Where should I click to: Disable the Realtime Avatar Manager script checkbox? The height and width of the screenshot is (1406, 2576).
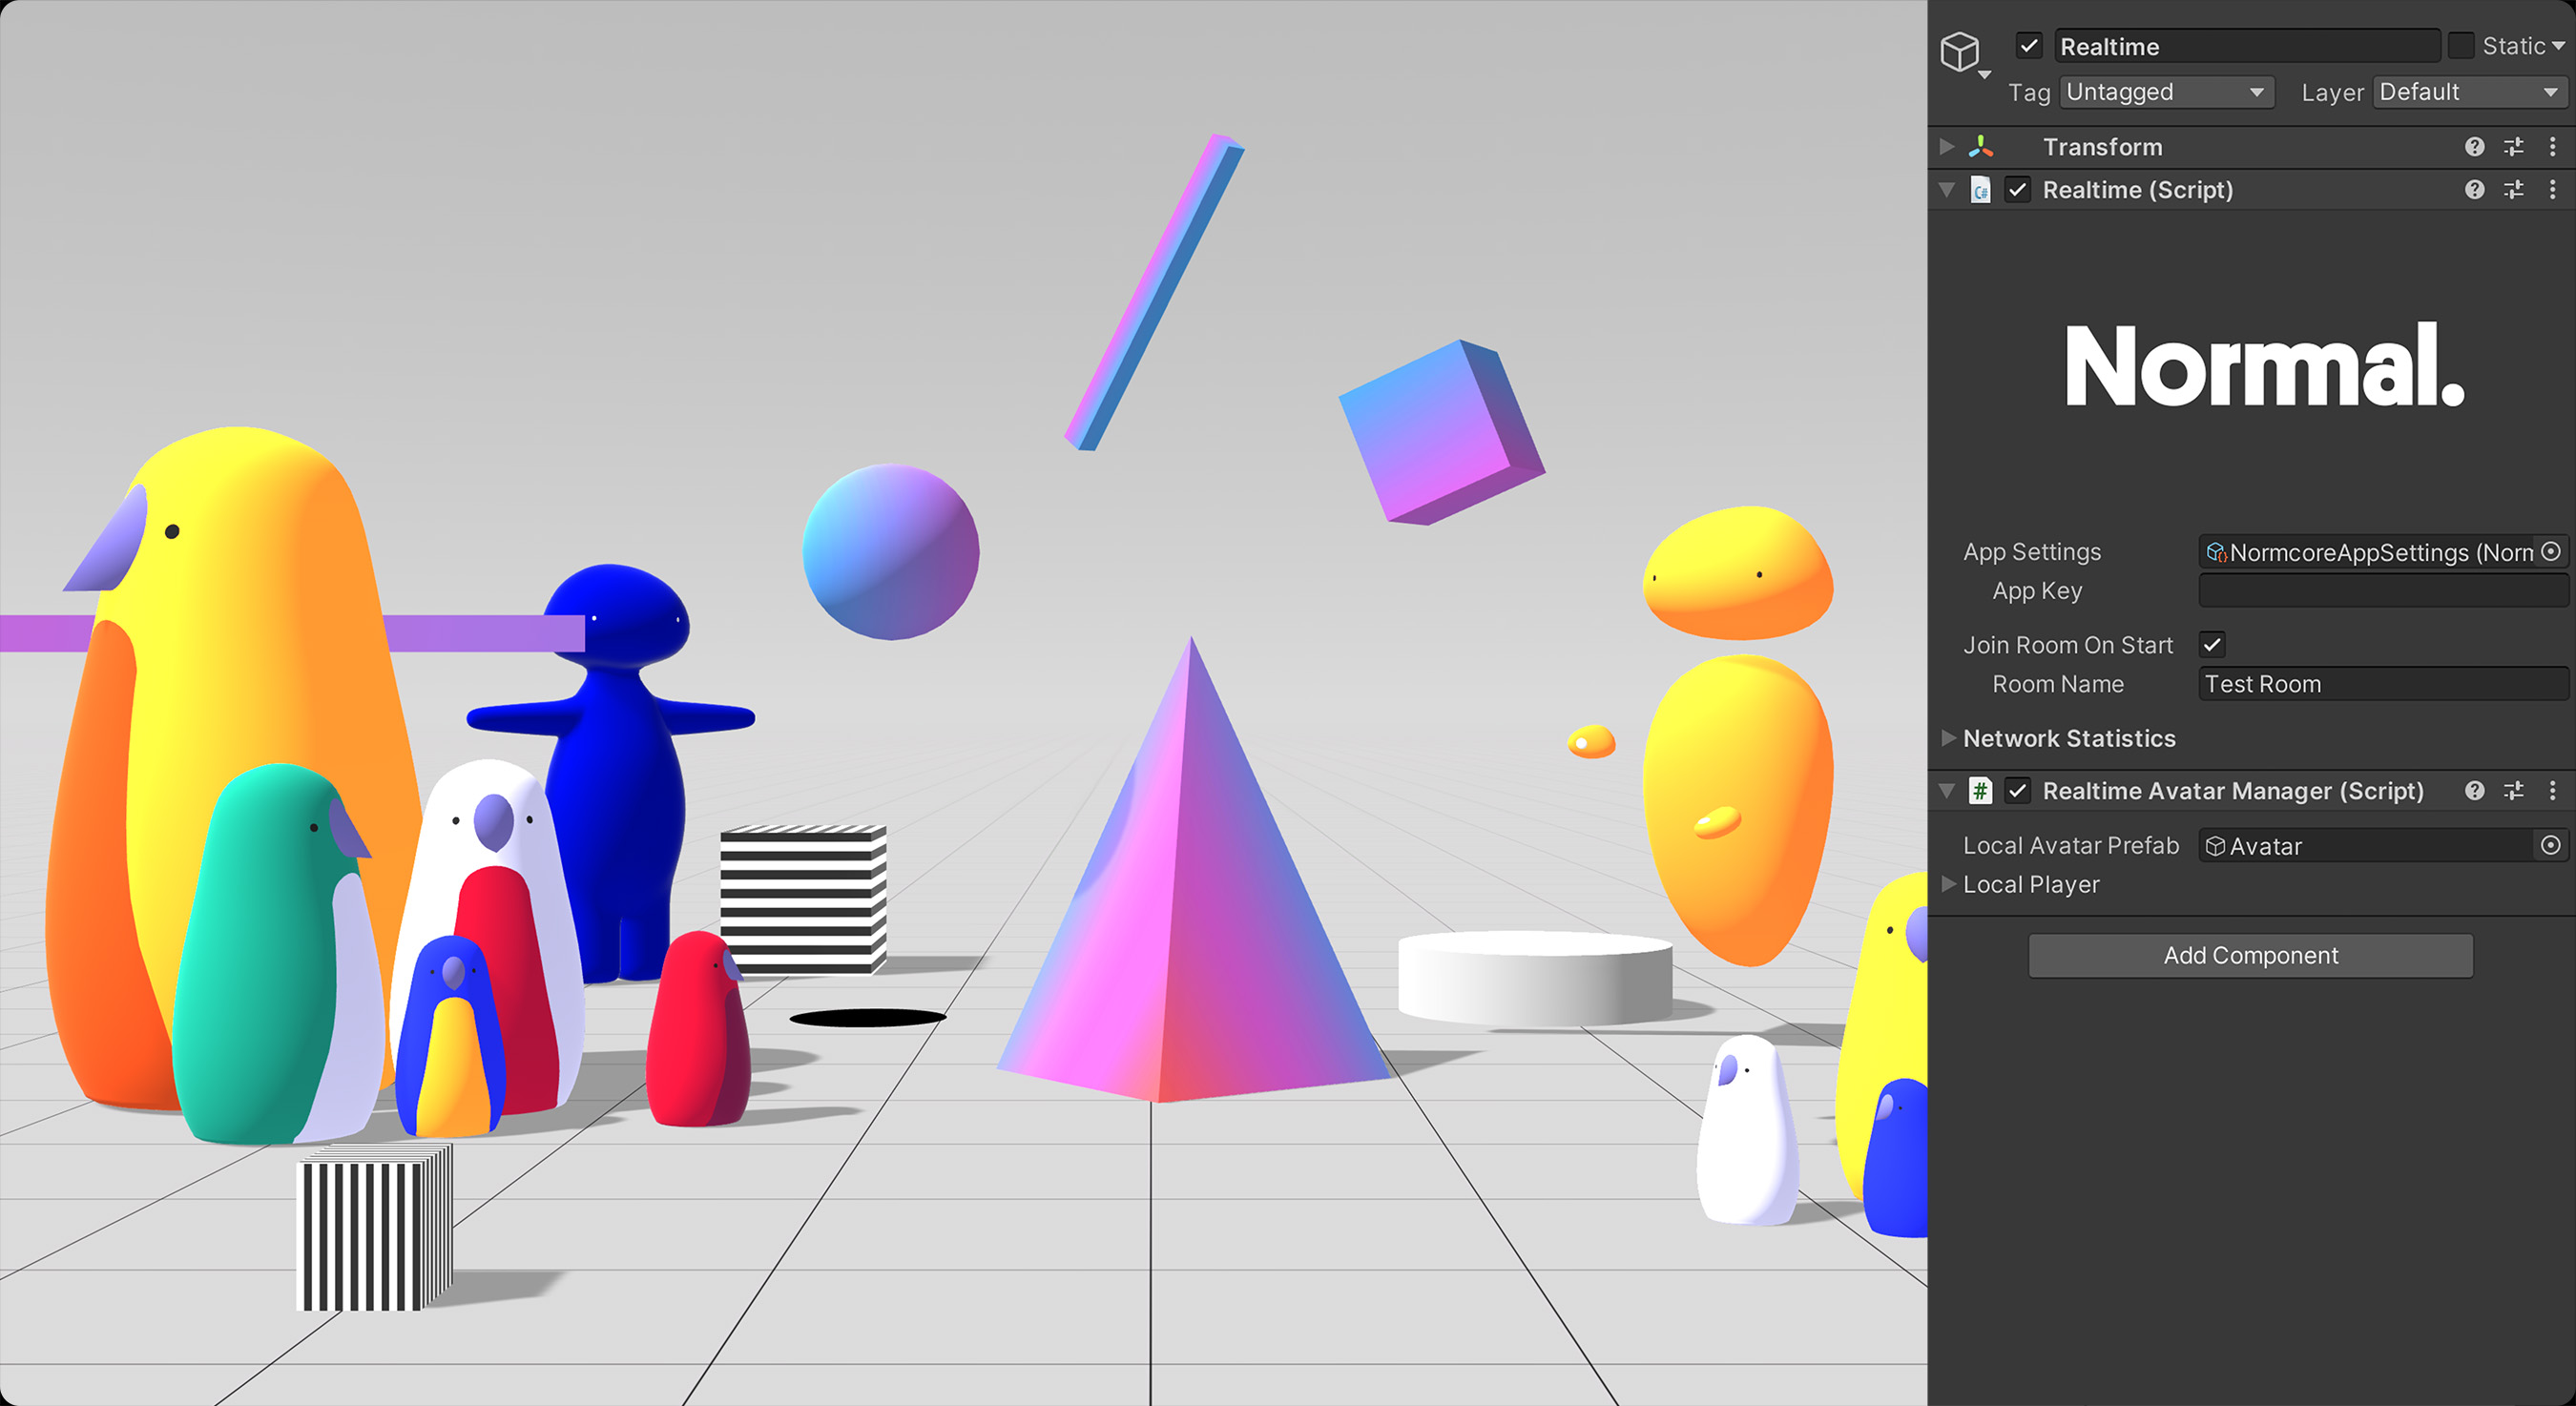[2018, 791]
